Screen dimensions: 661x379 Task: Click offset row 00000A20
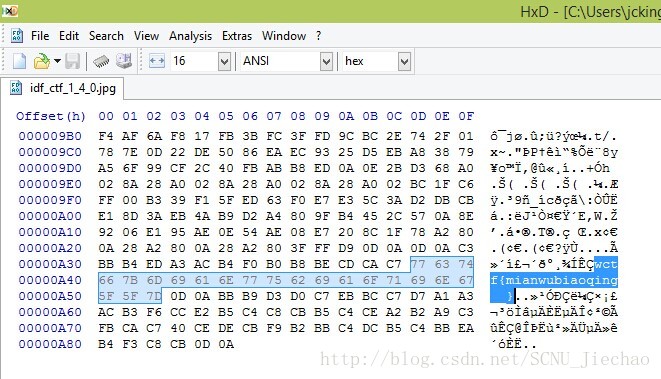point(50,248)
